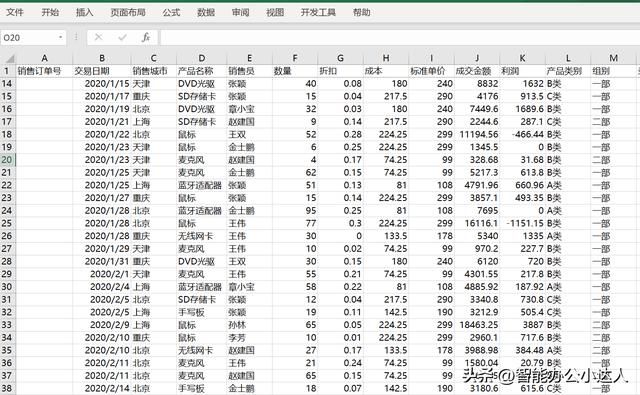Viewport: 640px width, 395px height.
Task: Select column J header
Action: pyautogui.click(x=477, y=58)
